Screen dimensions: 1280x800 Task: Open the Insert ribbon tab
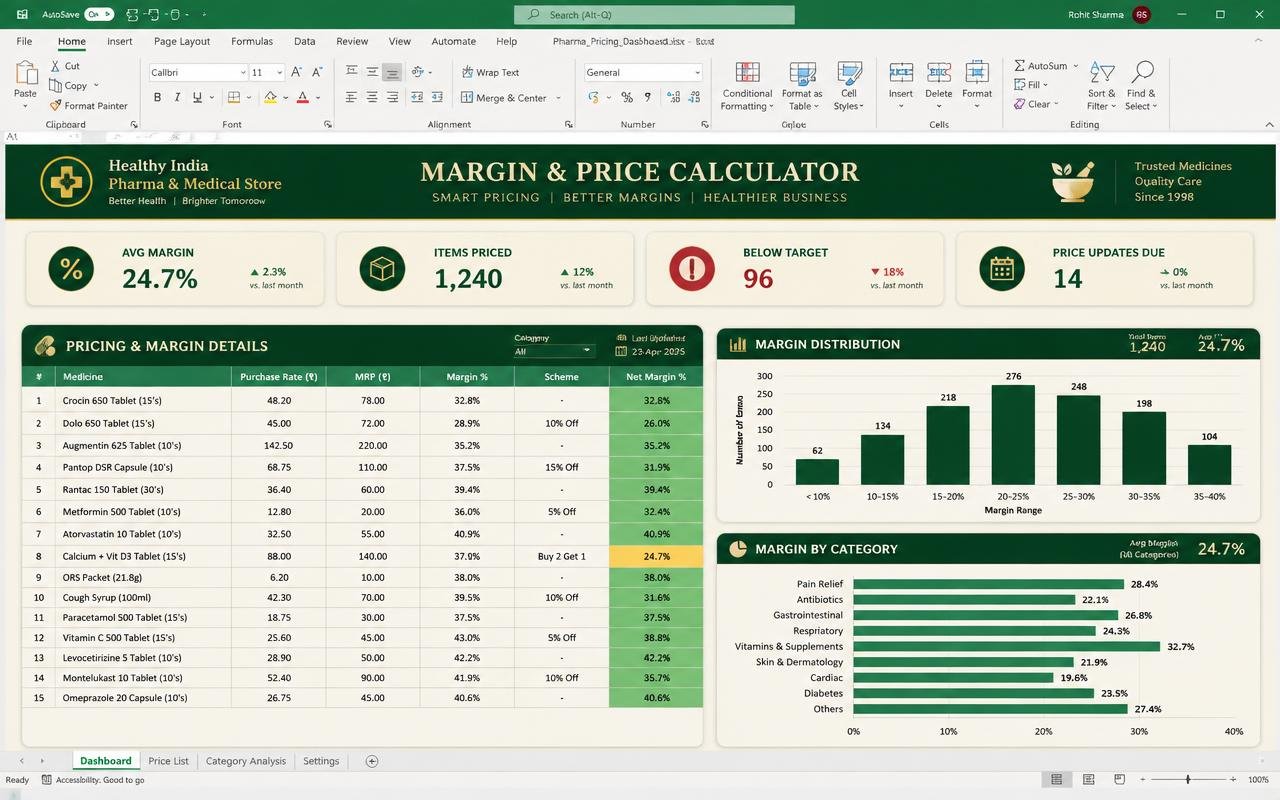click(x=120, y=41)
